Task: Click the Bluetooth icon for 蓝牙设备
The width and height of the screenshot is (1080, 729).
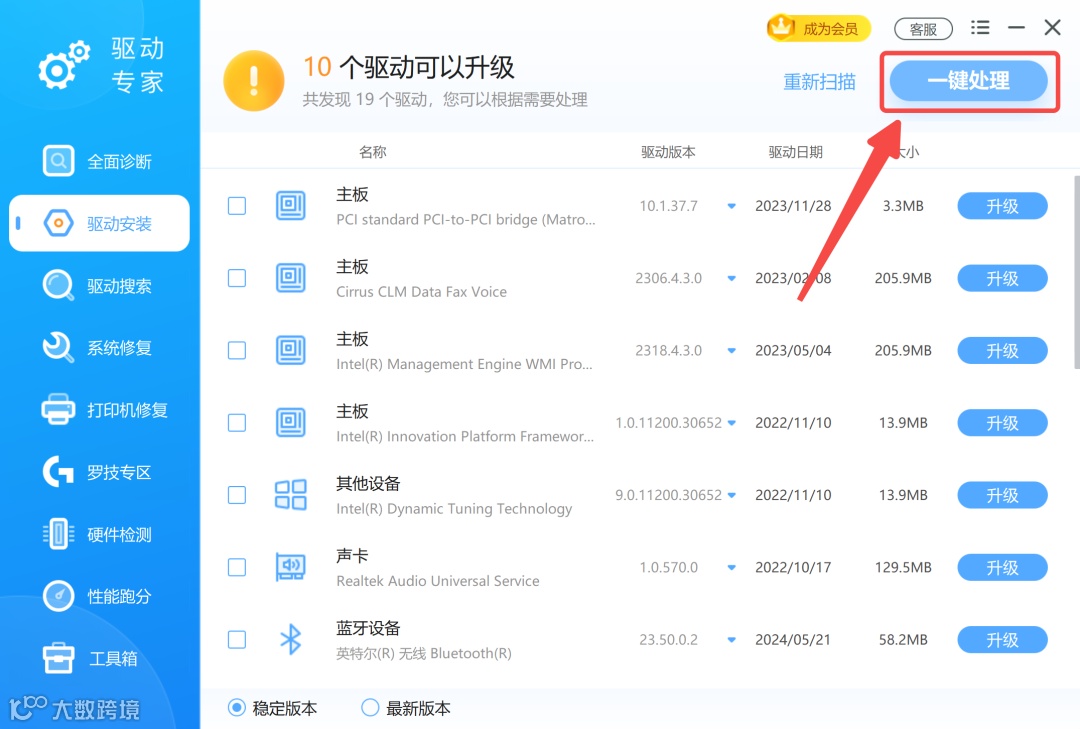Action: 291,639
